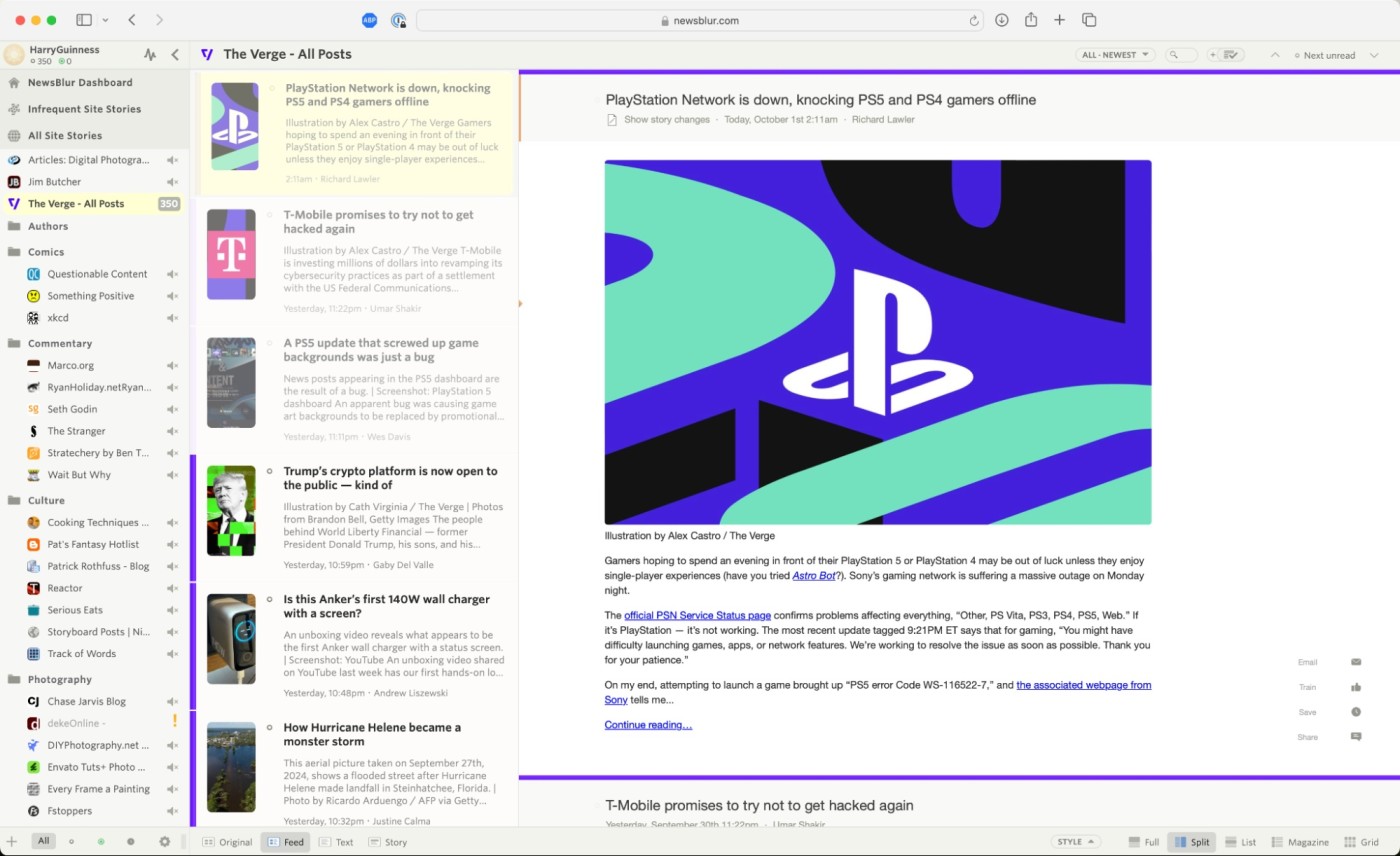The height and width of the screenshot is (856, 1400).
Task: Switch layout to Full
Action: click(x=1143, y=842)
